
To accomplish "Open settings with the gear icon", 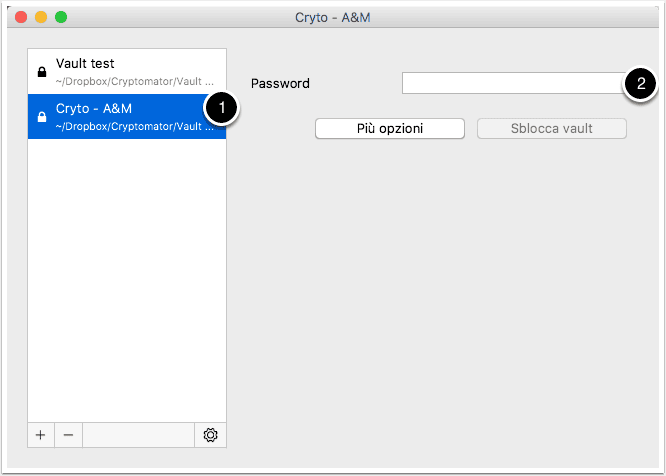I will (x=210, y=435).
